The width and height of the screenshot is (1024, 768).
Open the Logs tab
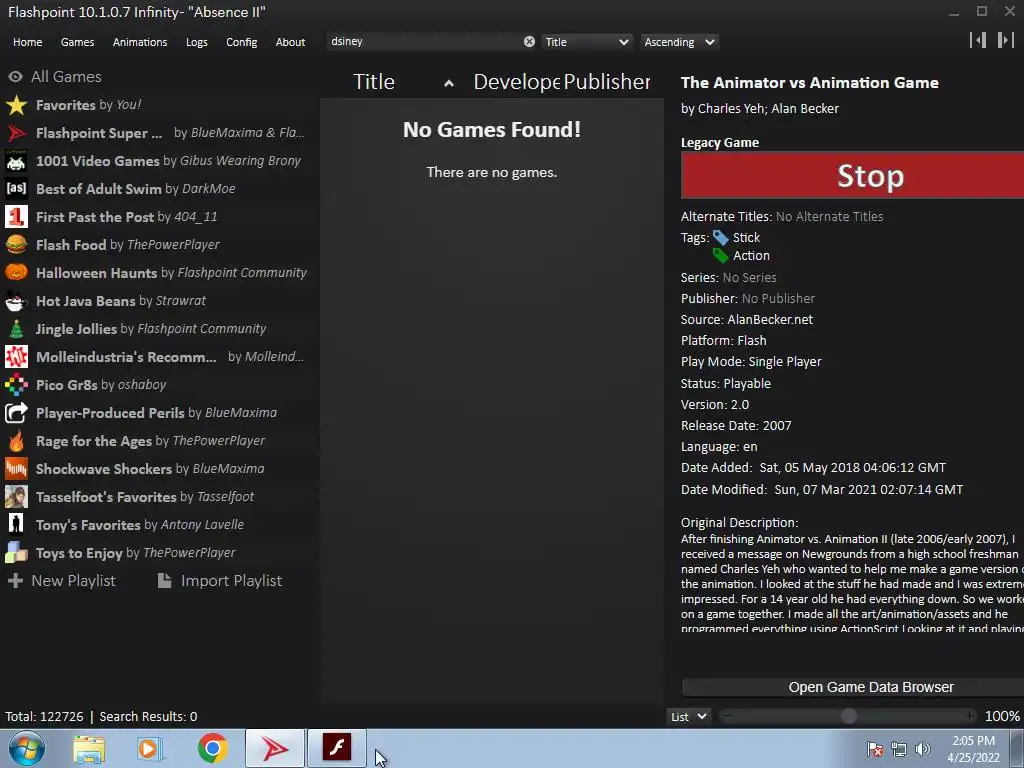pos(197,42)
